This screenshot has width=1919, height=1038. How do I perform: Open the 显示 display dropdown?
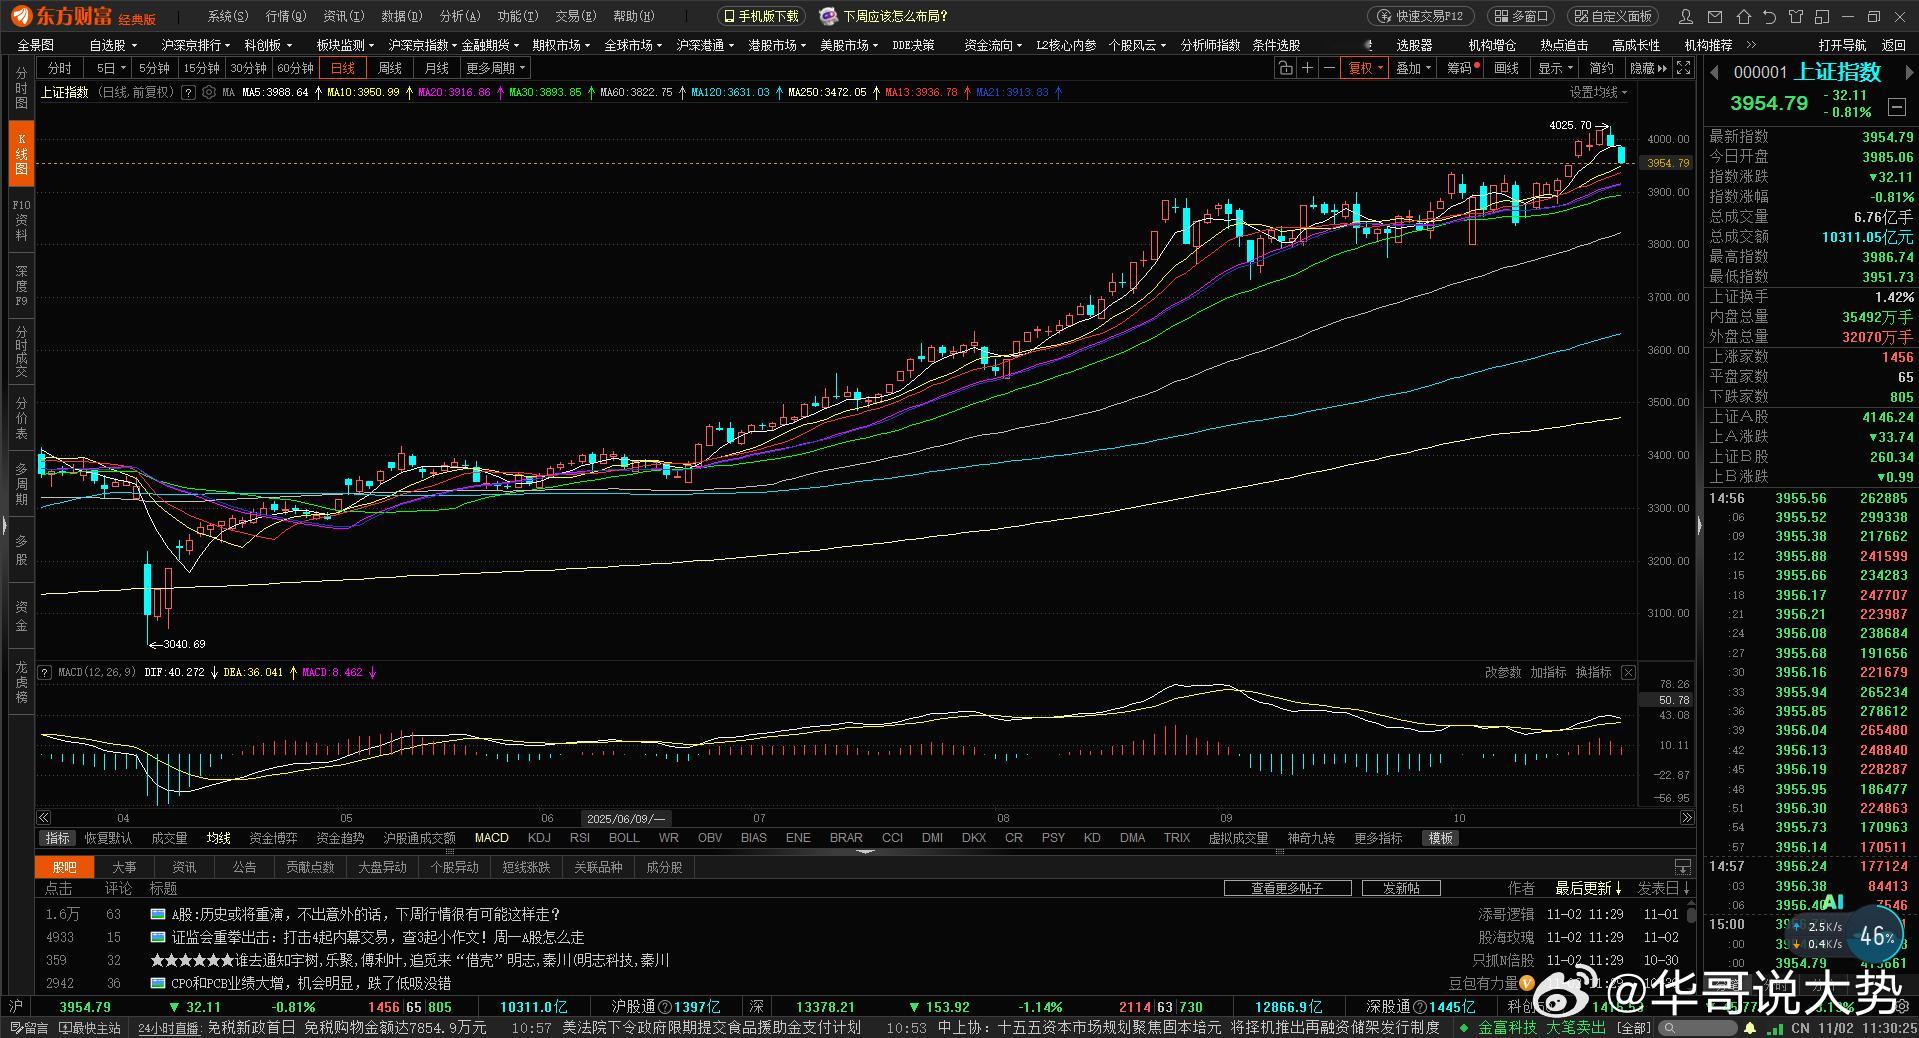point(1555,68)
